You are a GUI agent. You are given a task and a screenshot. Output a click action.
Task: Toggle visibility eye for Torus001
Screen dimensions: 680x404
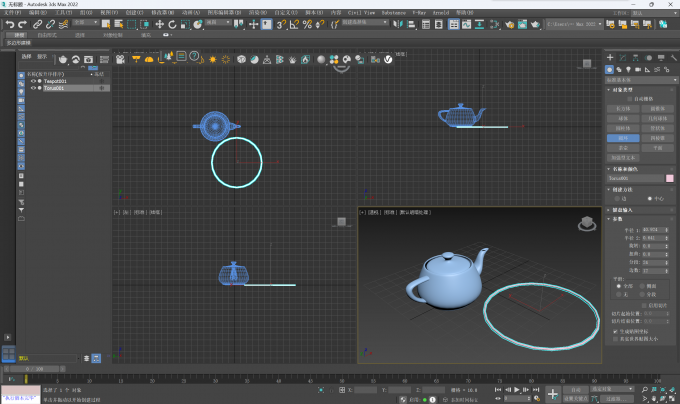click(x=33, y=88)
